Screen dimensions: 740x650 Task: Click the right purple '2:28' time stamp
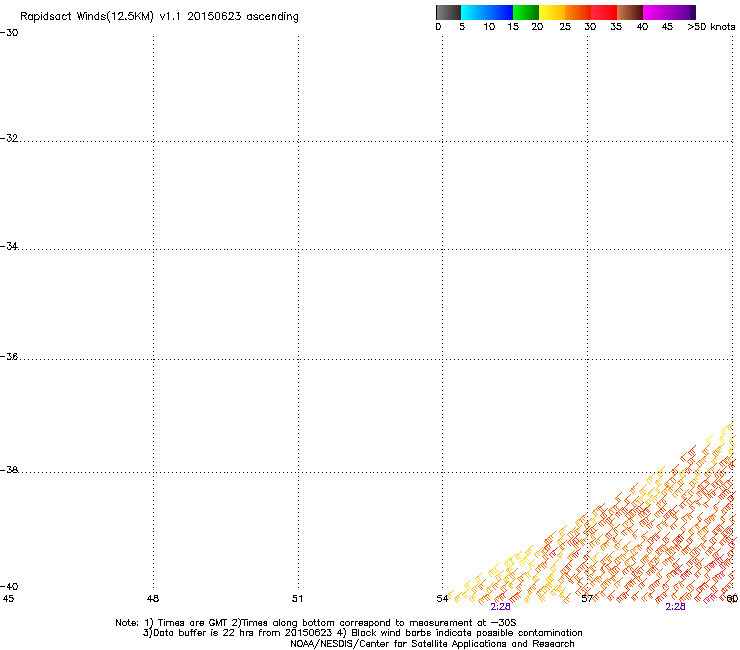(675, 607)
